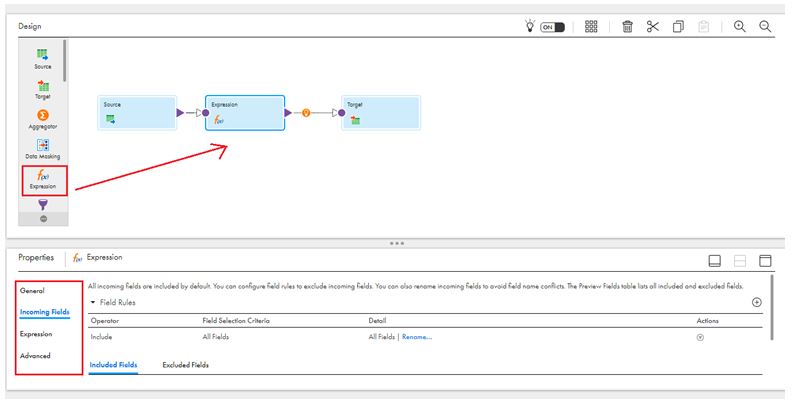Select the Aggregator transformation in palette
This screenshot has height=405, width=797.
point(43,119)
